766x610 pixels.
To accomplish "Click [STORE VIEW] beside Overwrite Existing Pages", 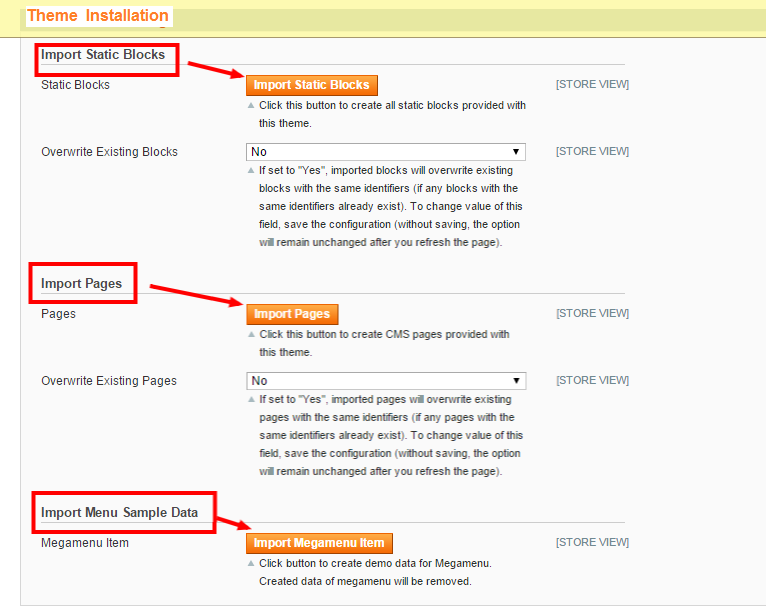I will coord(592,380).
